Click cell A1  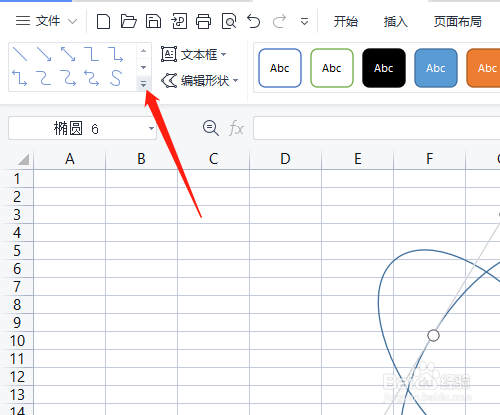[x=70, y=179]
